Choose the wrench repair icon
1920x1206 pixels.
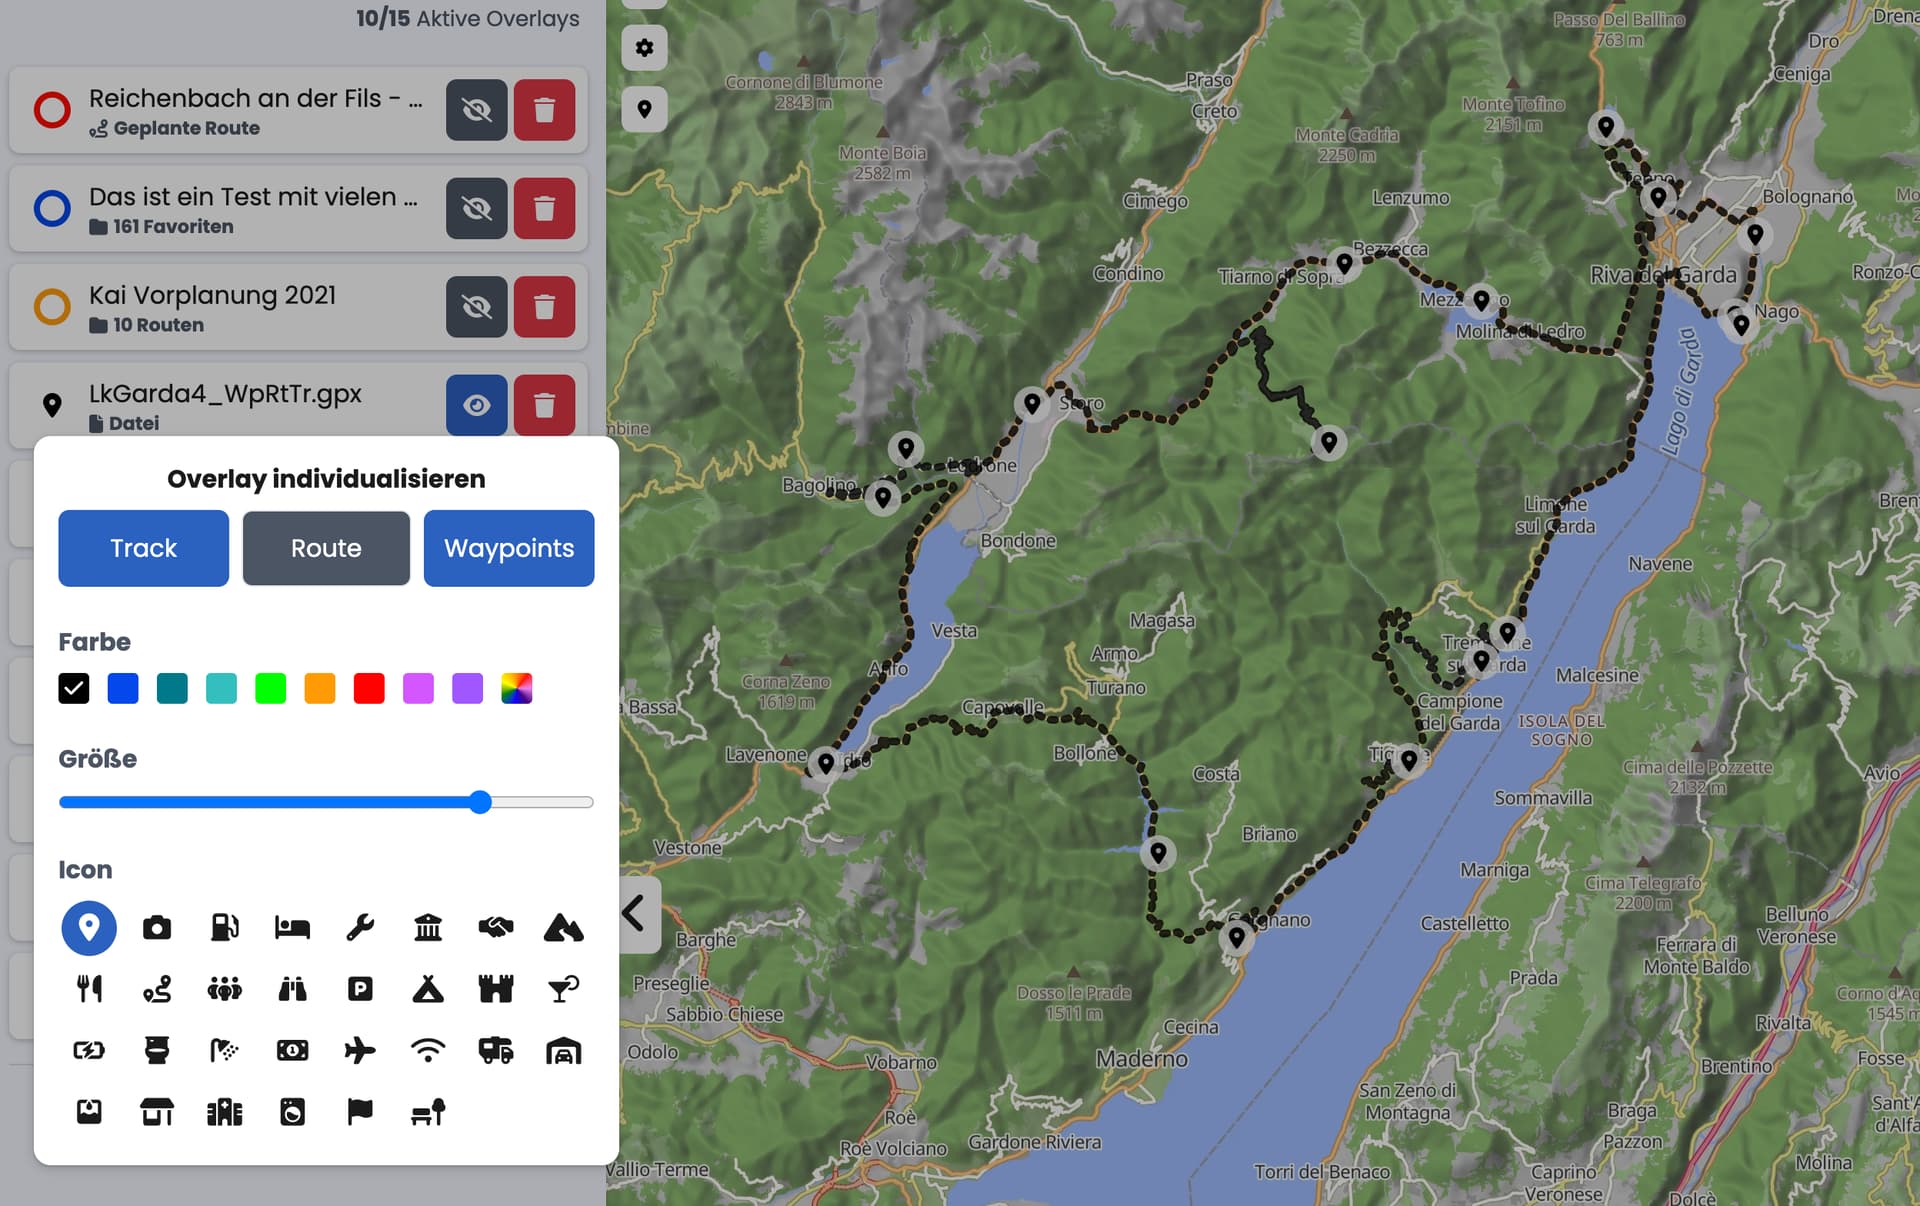tap(360, 928)
